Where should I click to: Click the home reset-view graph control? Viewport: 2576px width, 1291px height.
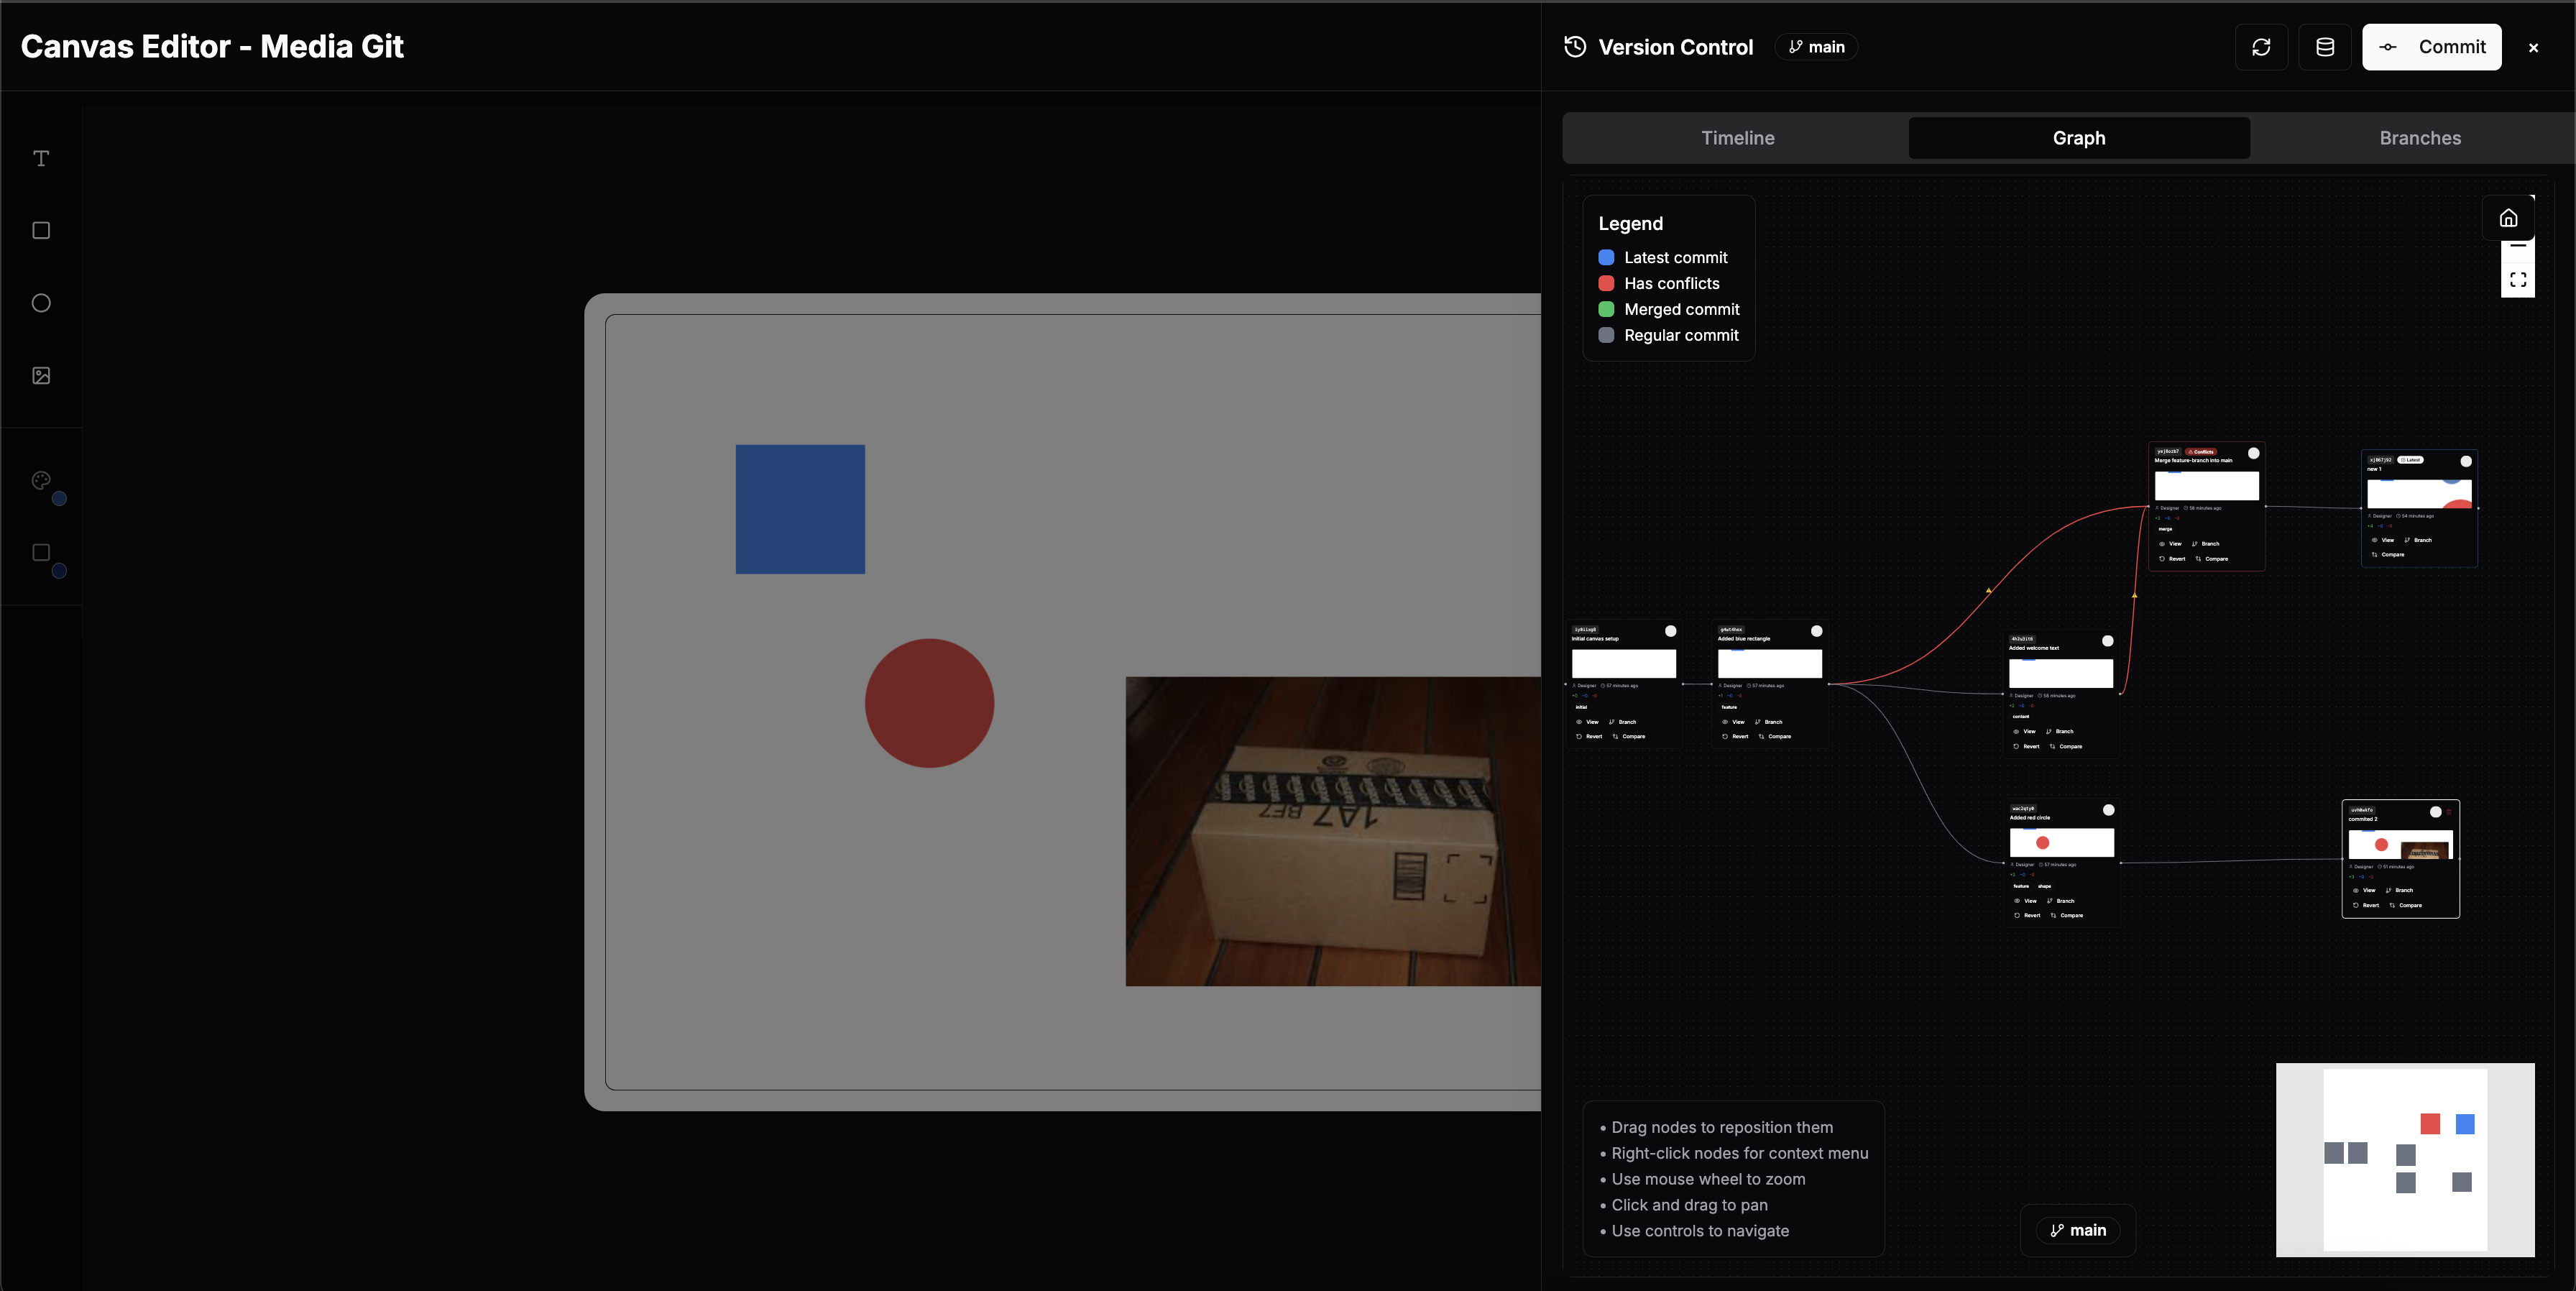tap(2508, 218)
